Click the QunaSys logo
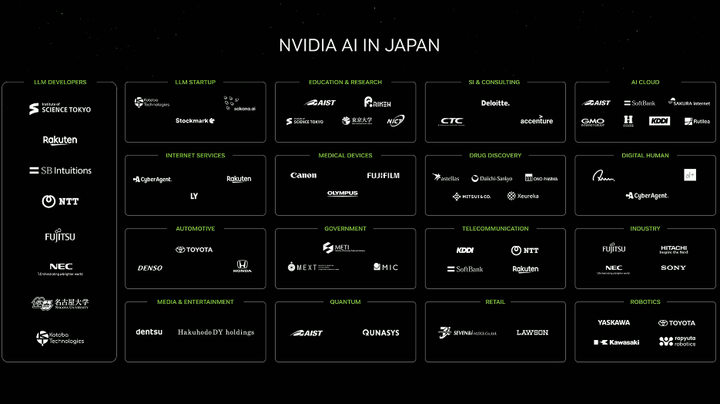The height and width of the screenshot is (404, 720). pos(381,332)
